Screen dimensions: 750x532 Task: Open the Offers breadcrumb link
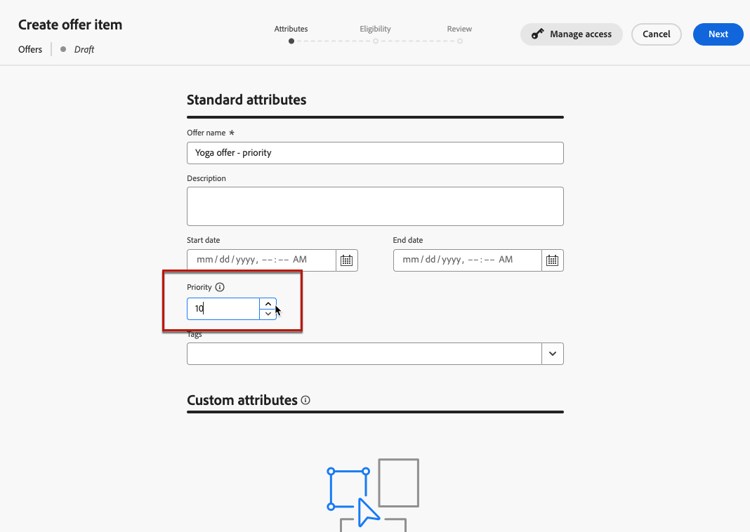30,49
